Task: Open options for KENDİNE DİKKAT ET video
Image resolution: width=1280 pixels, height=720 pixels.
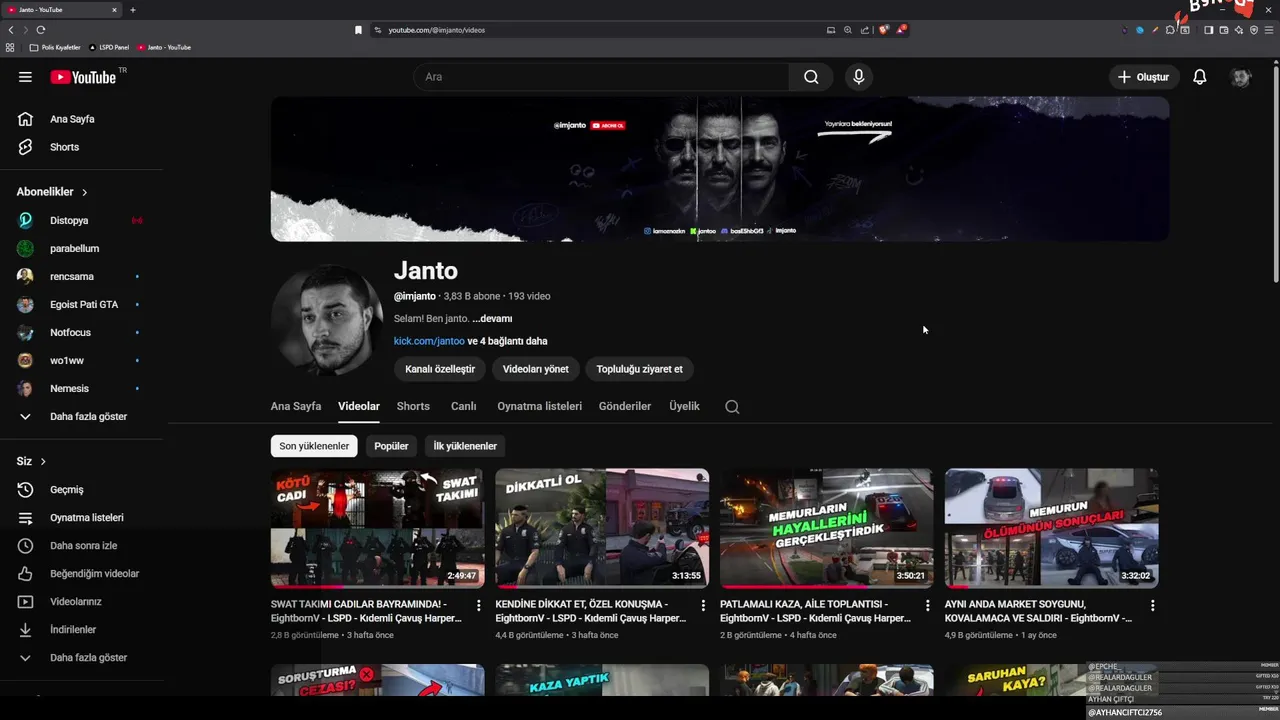Action: [x=703, y=606]
